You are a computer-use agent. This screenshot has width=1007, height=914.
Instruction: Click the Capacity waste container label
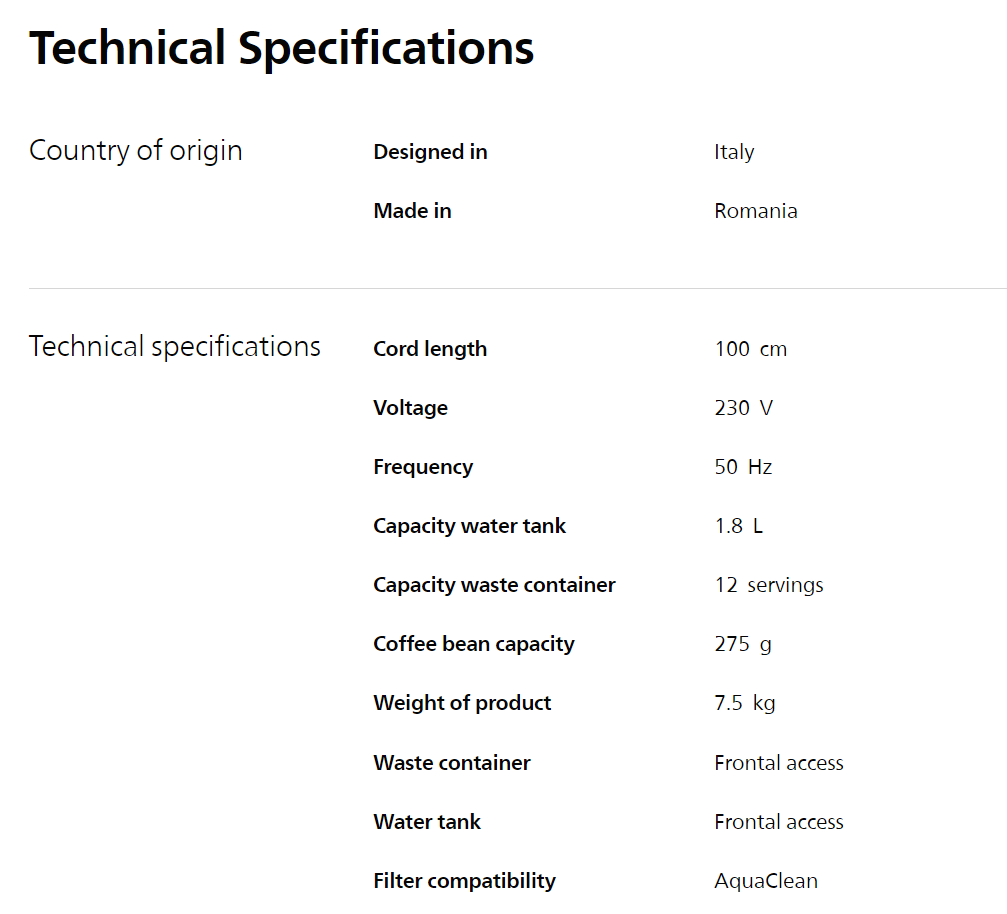[495, 586]
